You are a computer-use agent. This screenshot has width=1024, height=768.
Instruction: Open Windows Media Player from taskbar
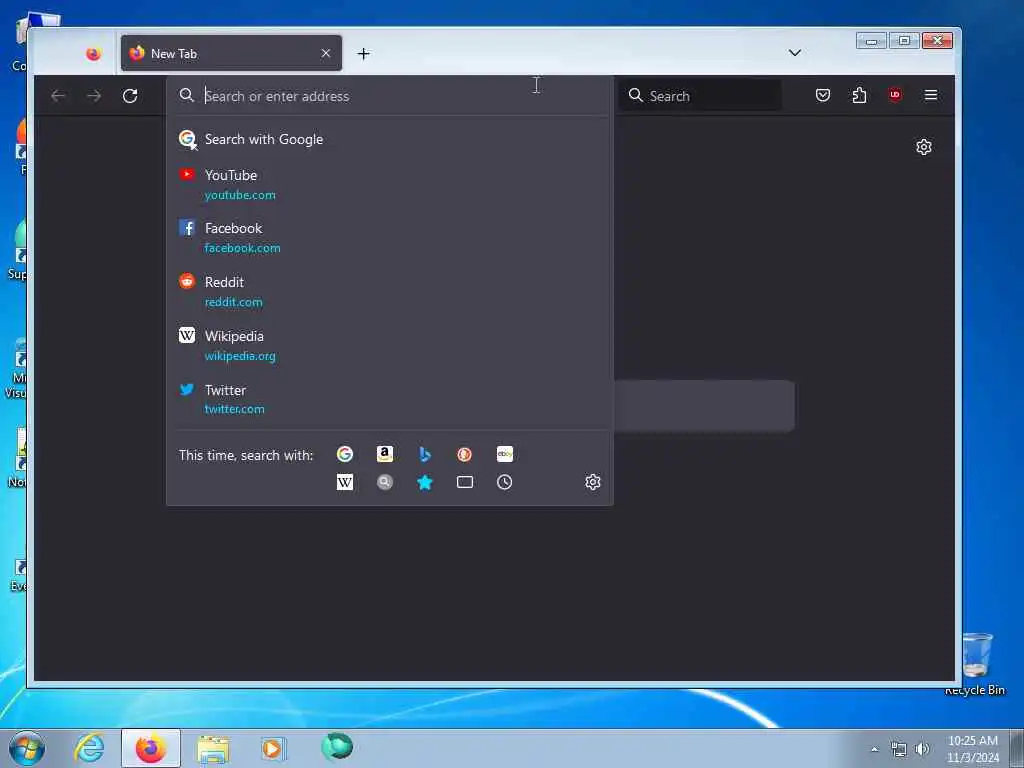click(273, 748)
